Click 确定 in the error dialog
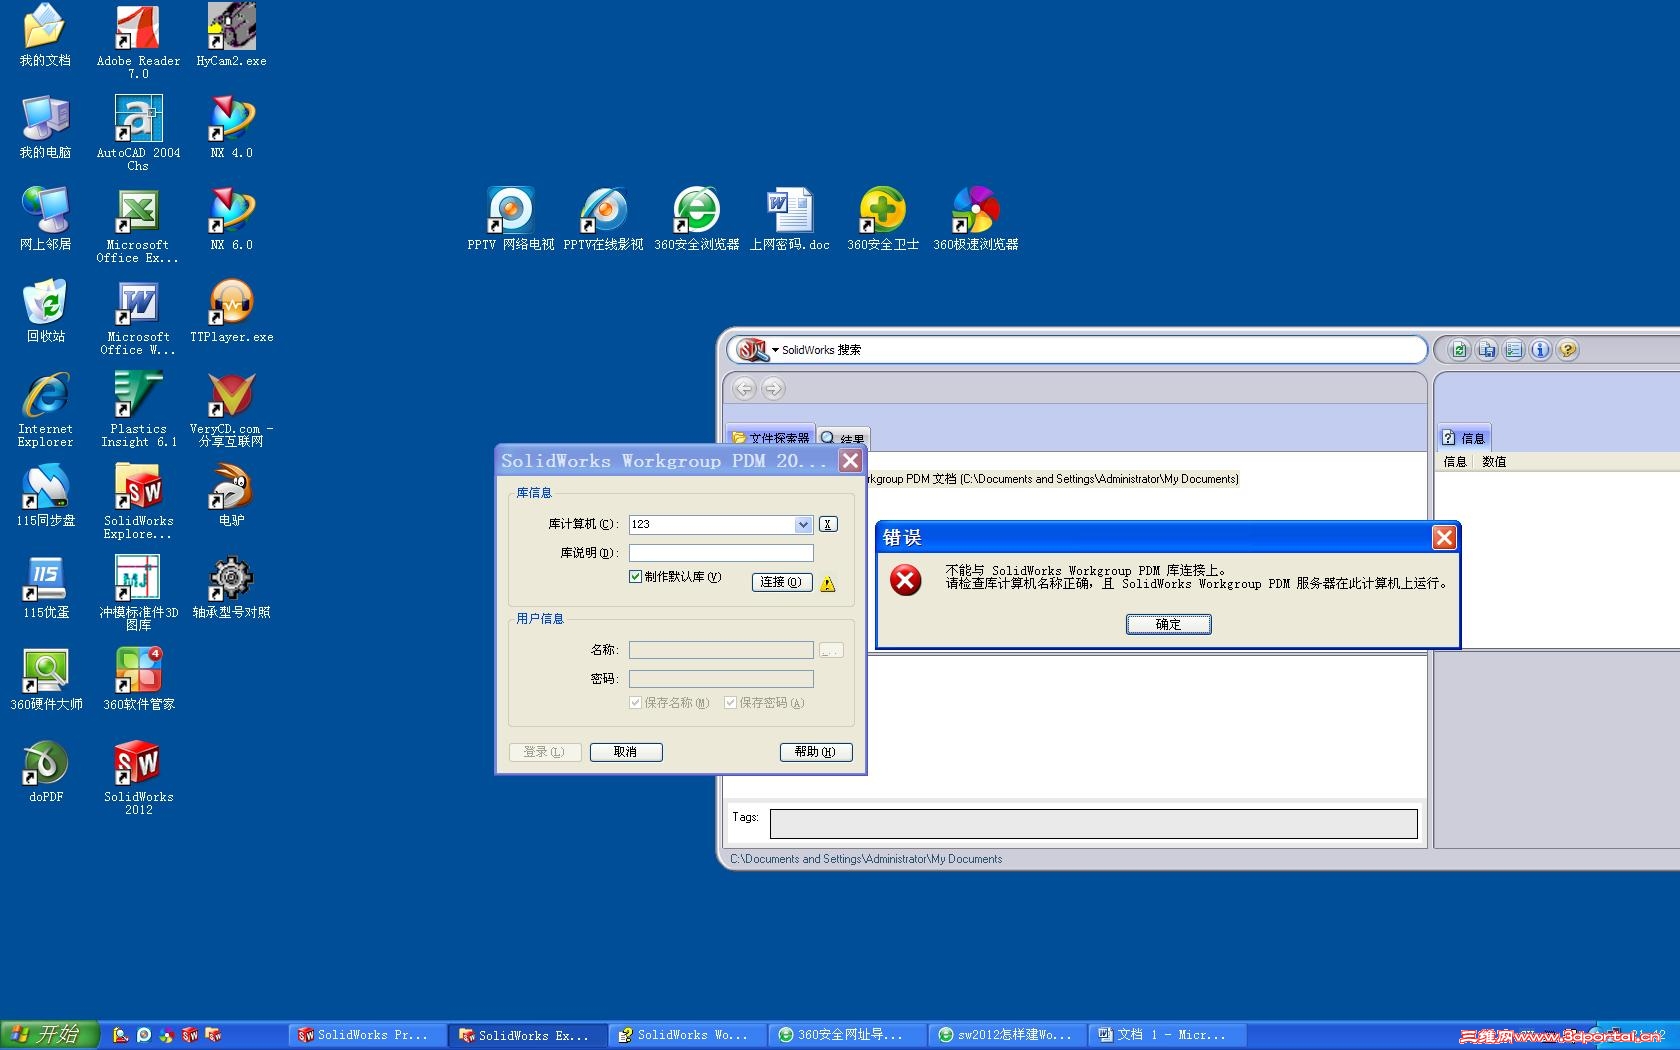 [x=1168, y=625]
